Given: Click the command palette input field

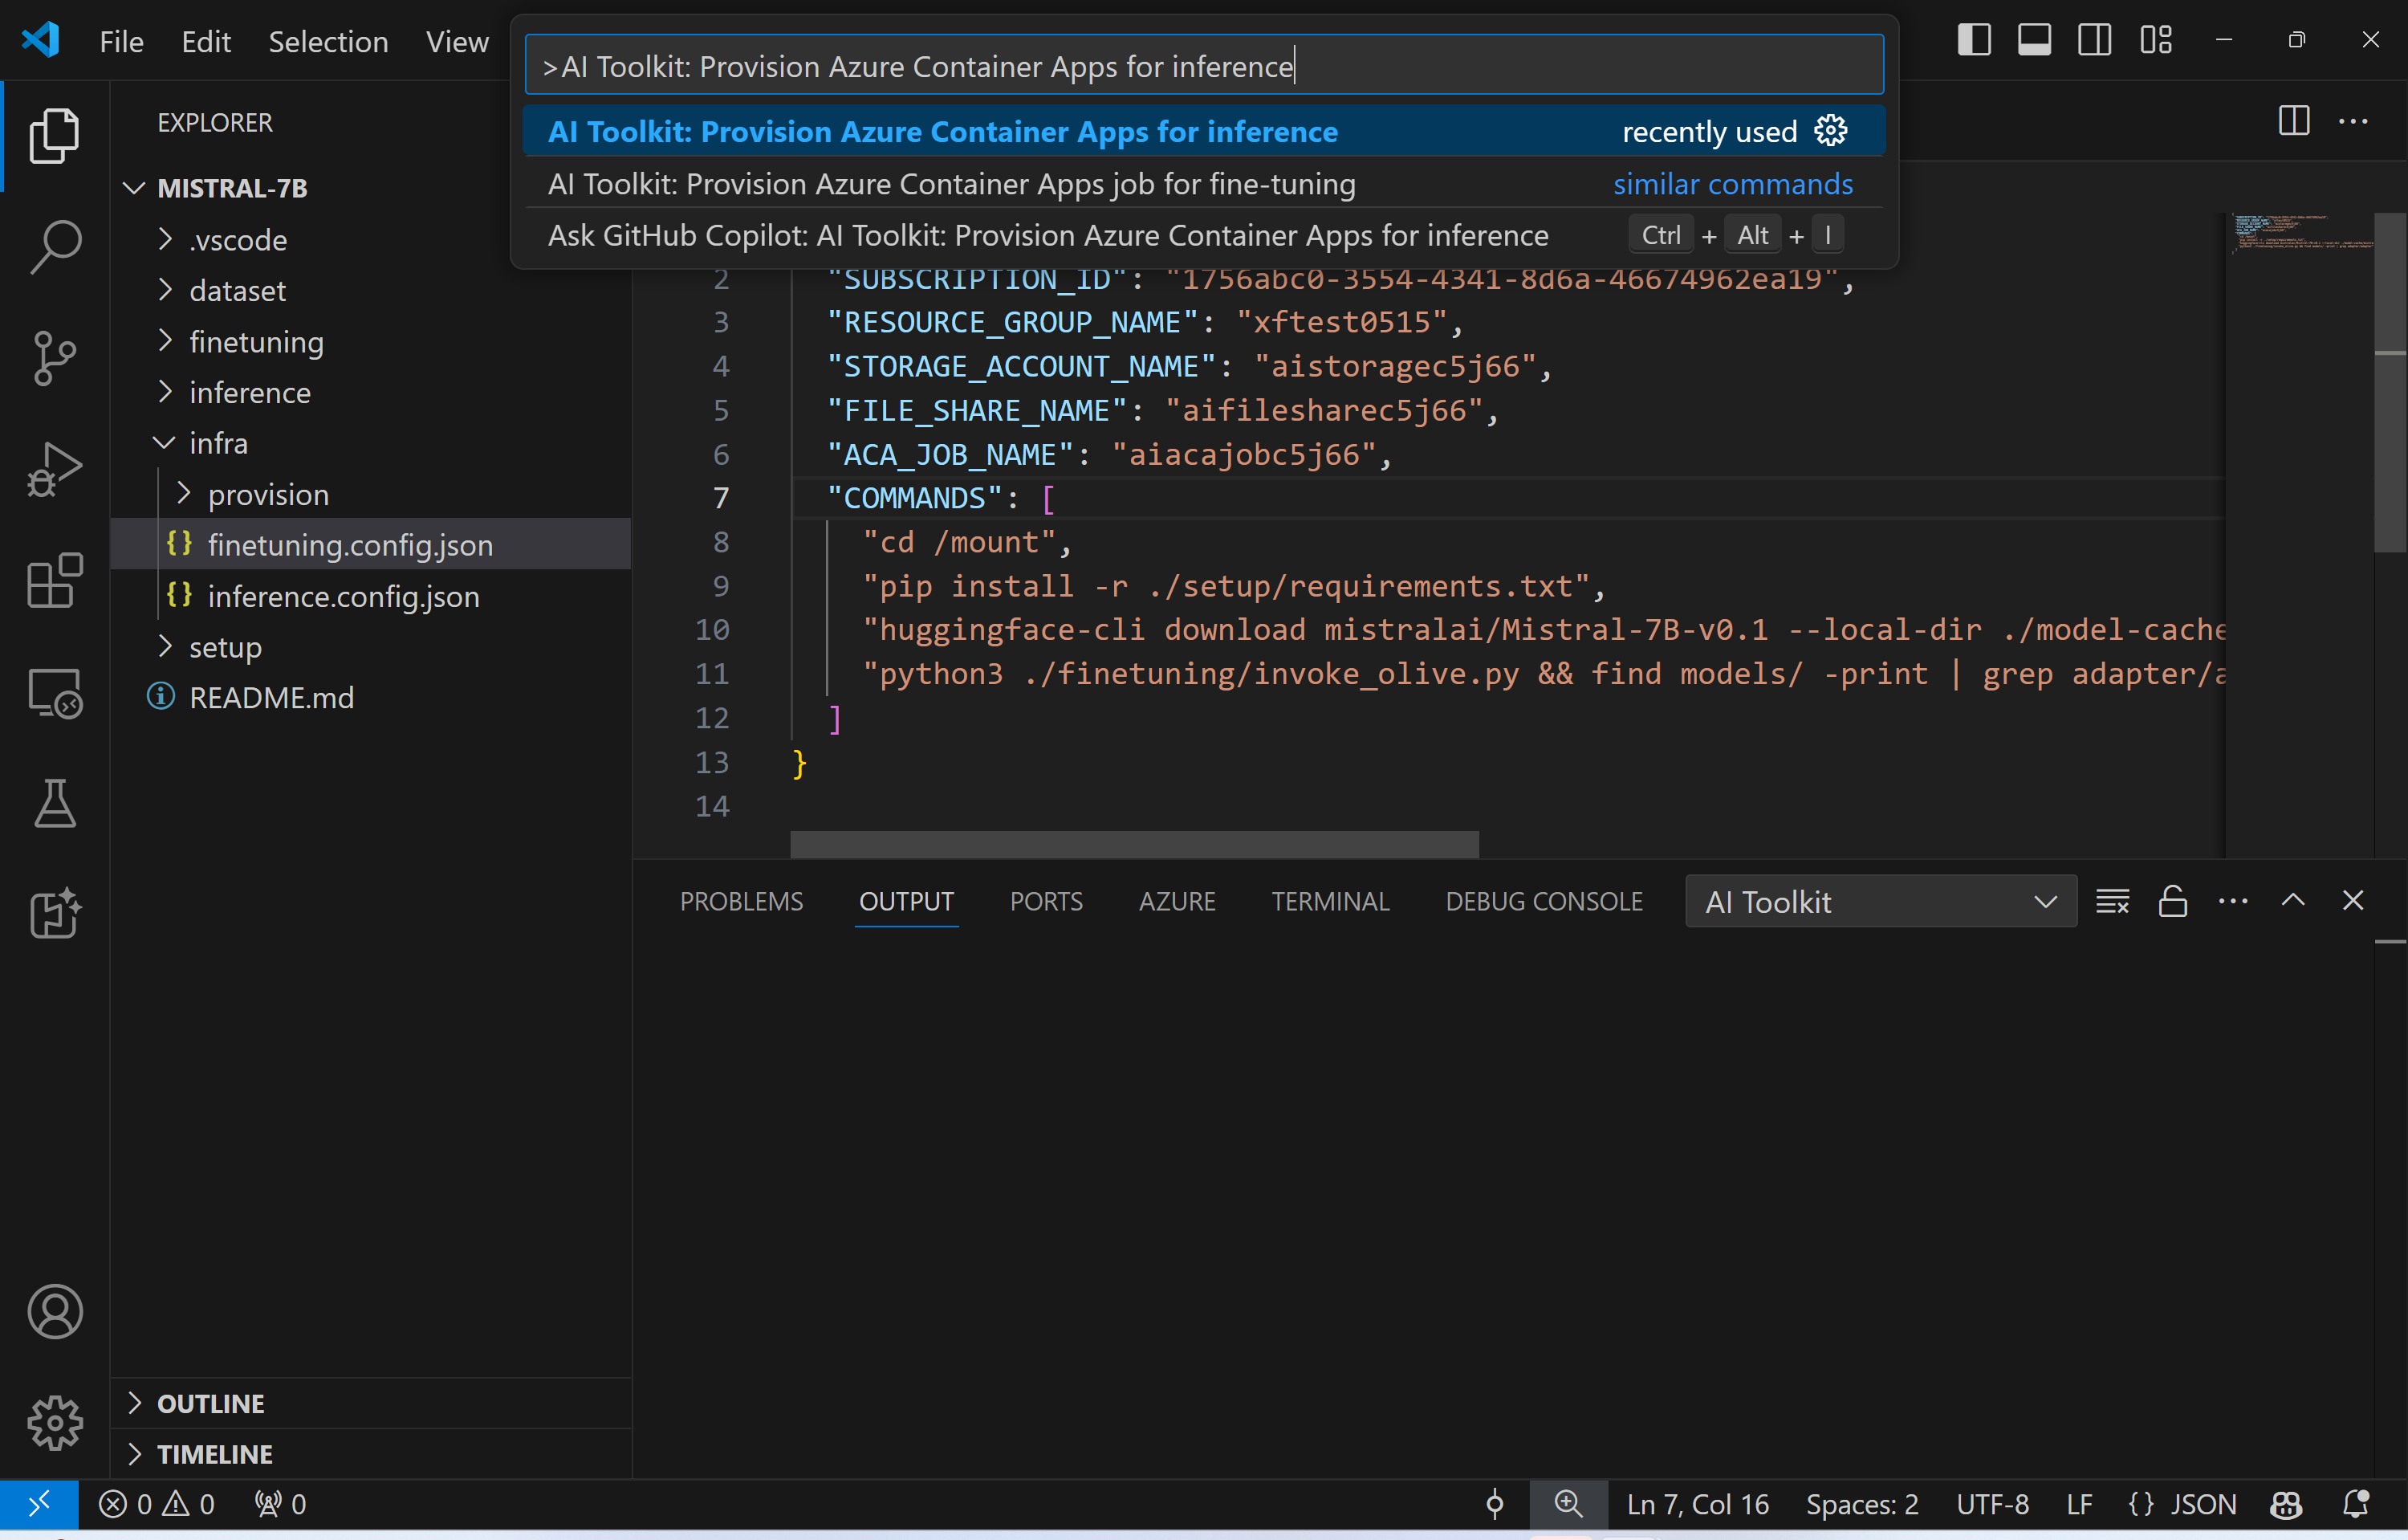Looking at the screenshot, I should tap(1204, 66).
